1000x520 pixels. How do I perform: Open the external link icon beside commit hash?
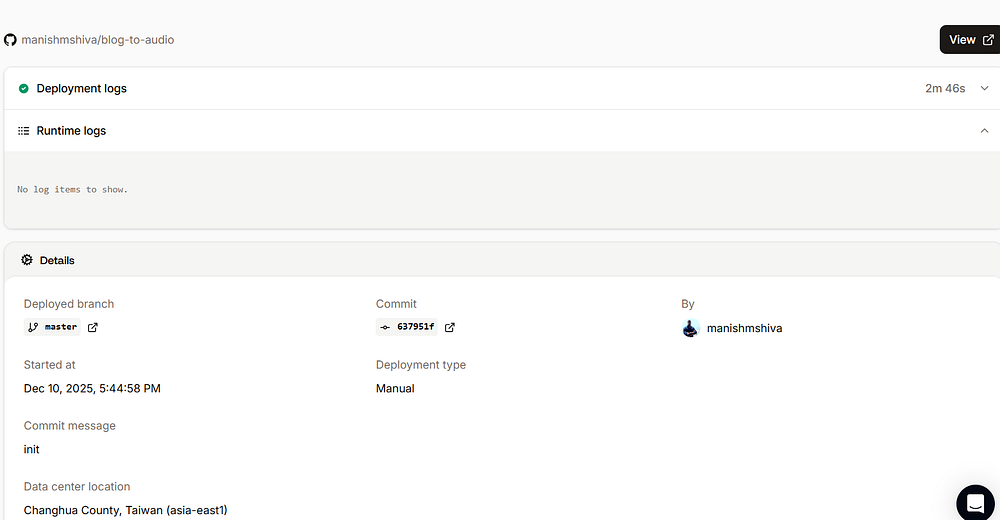(450, 327)
